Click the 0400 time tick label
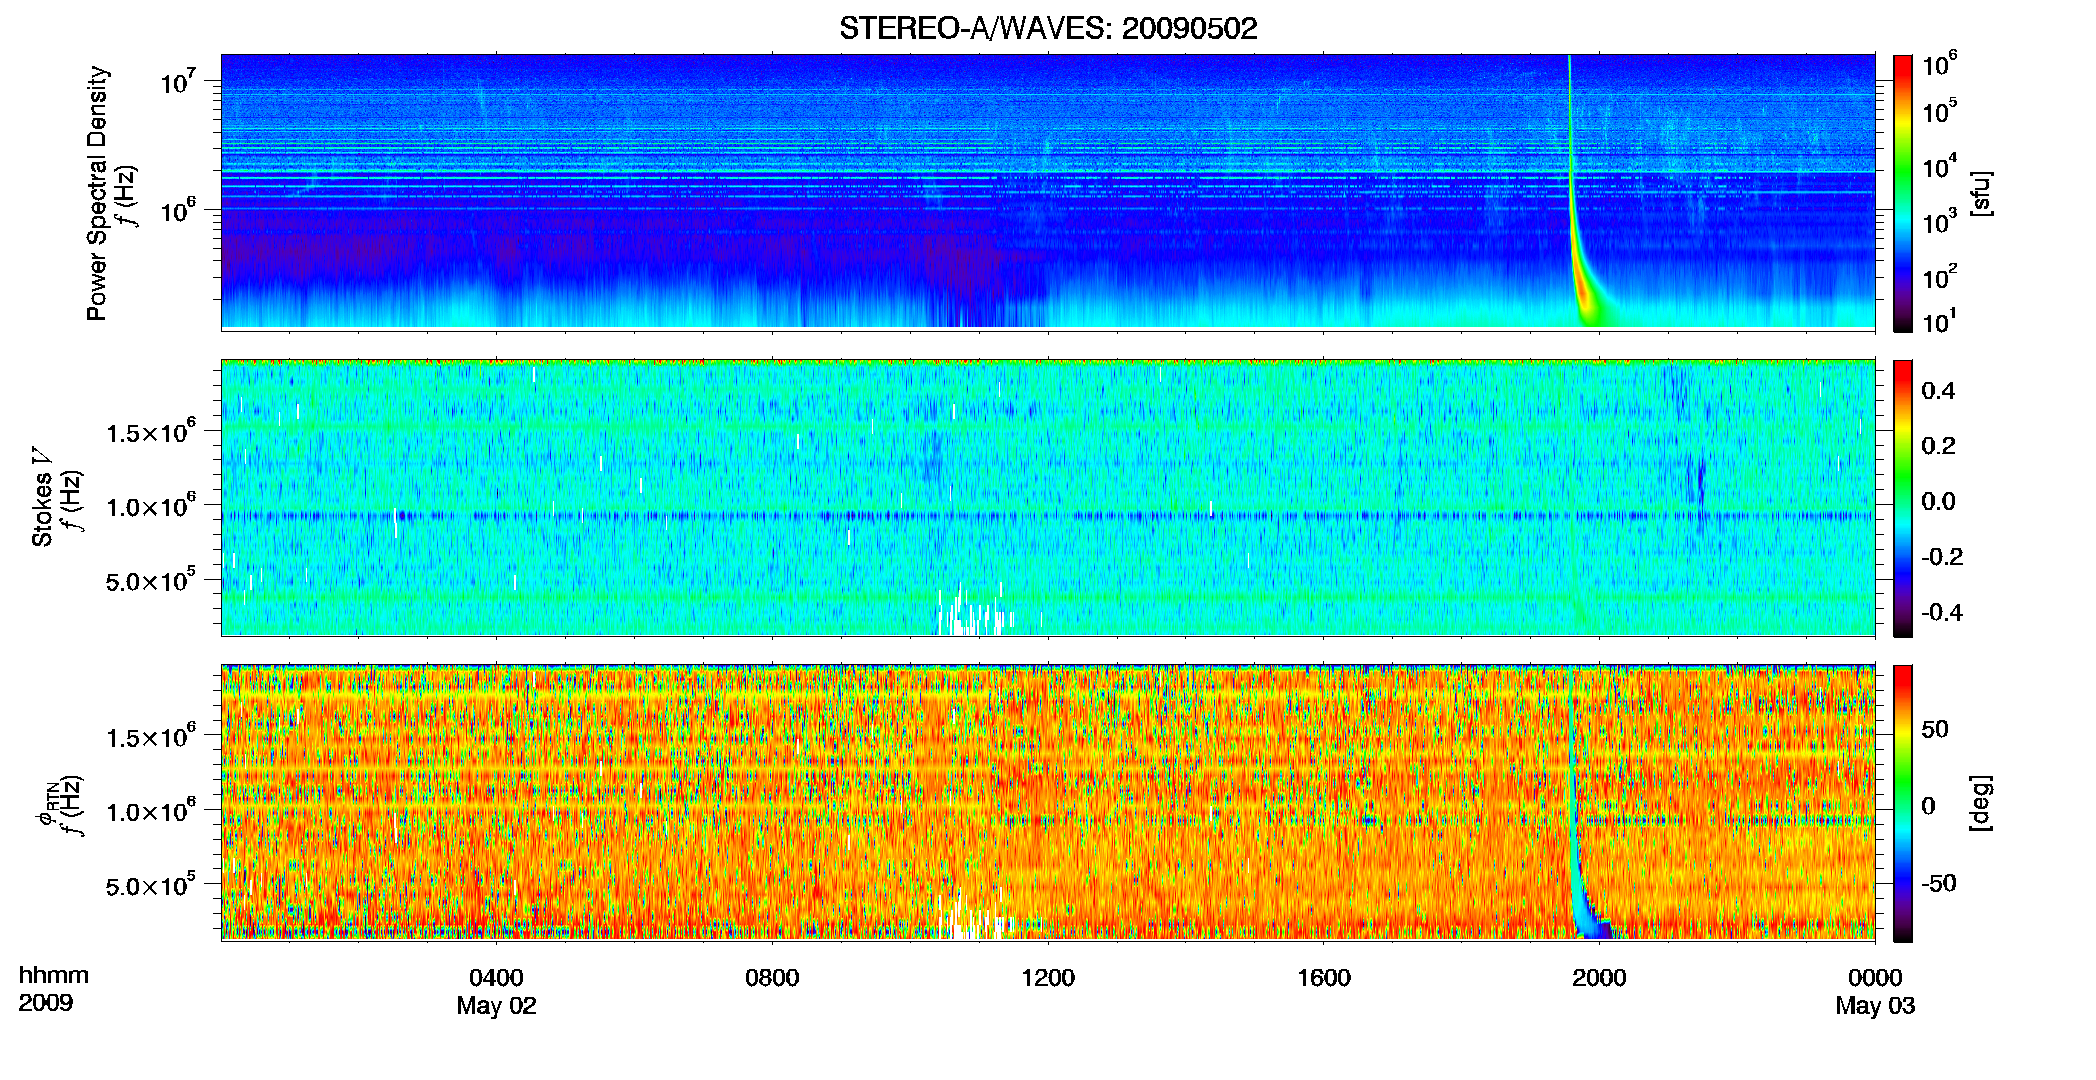2096x1080 pixels. tap(497, 977)
